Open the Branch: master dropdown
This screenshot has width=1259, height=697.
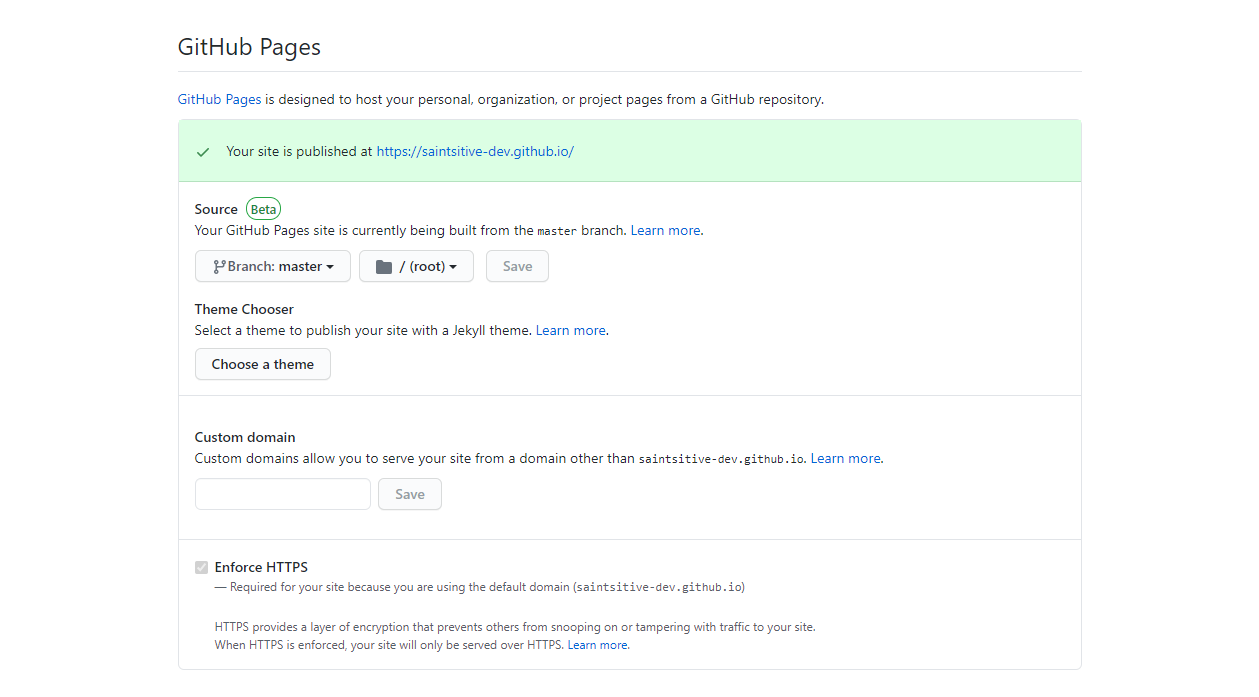point(272,267)
